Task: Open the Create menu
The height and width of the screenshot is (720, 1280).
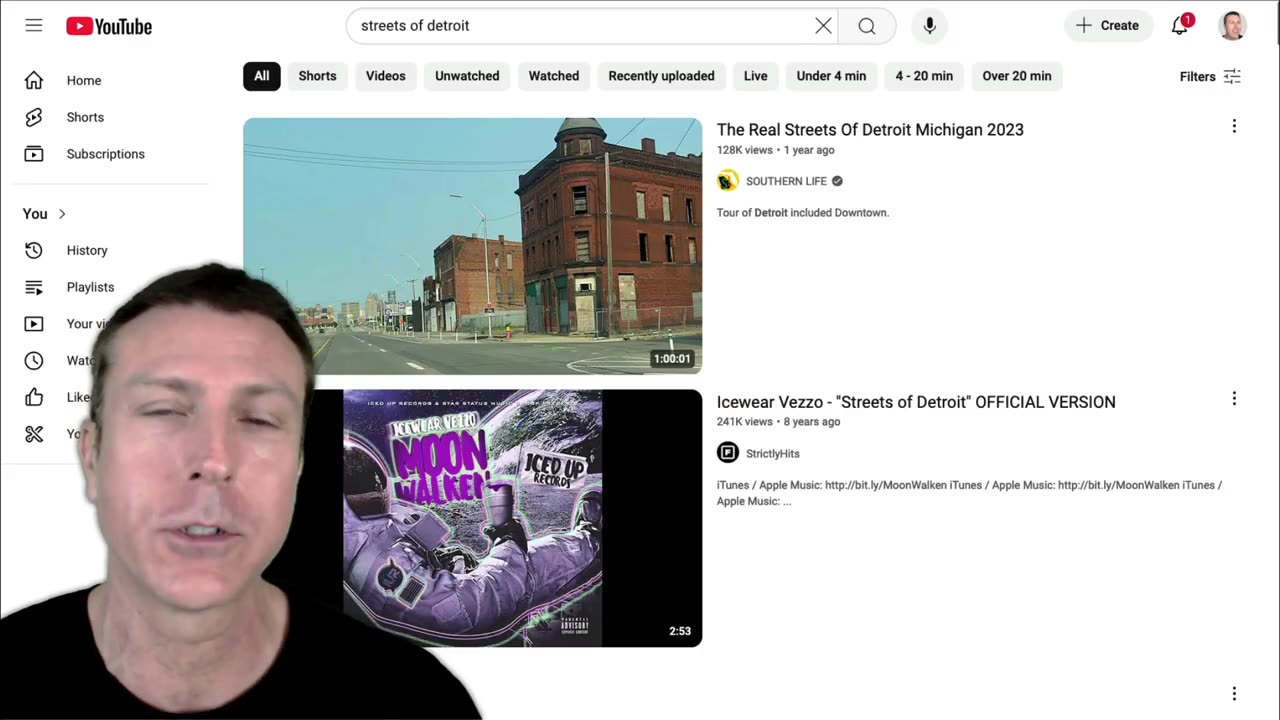Action: (1107, 26)
